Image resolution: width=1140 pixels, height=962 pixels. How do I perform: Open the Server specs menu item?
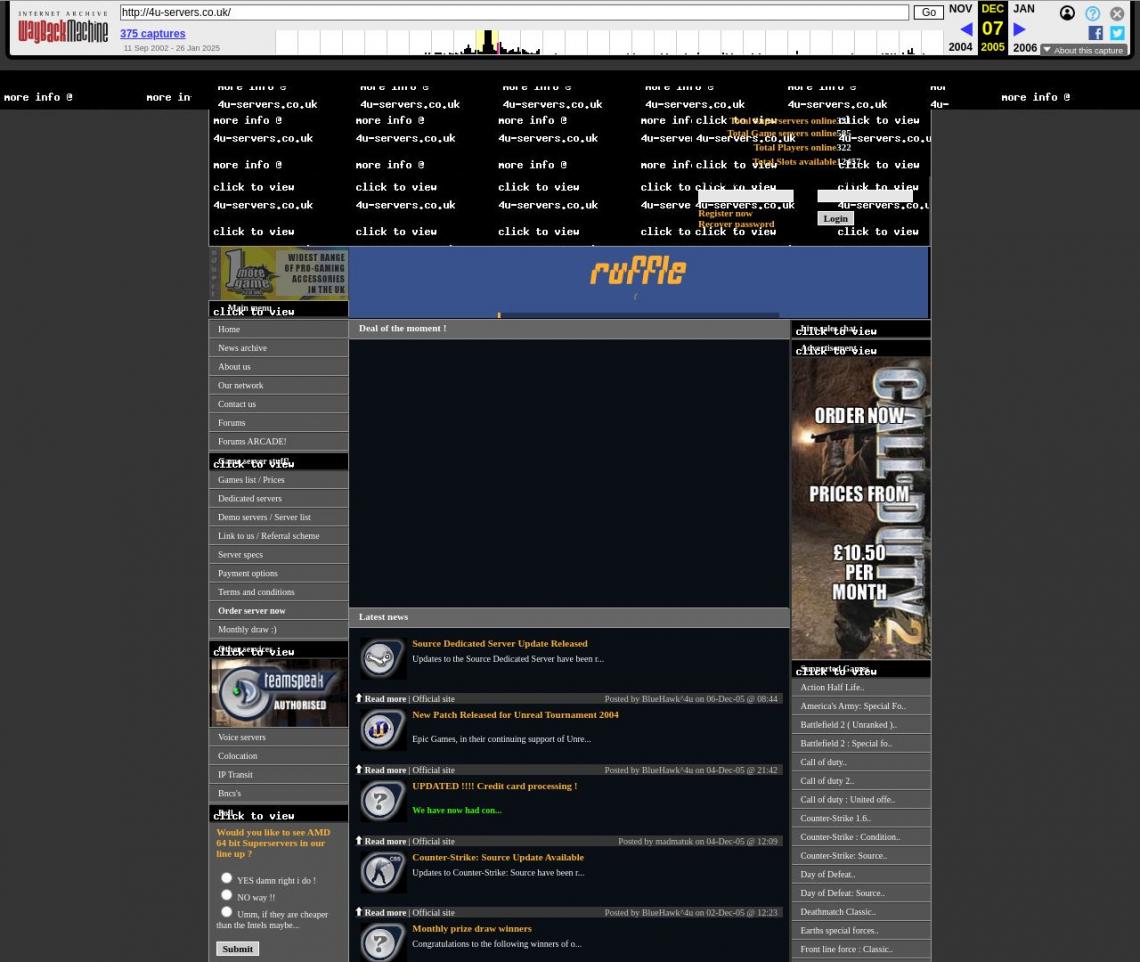coord(278,555)
